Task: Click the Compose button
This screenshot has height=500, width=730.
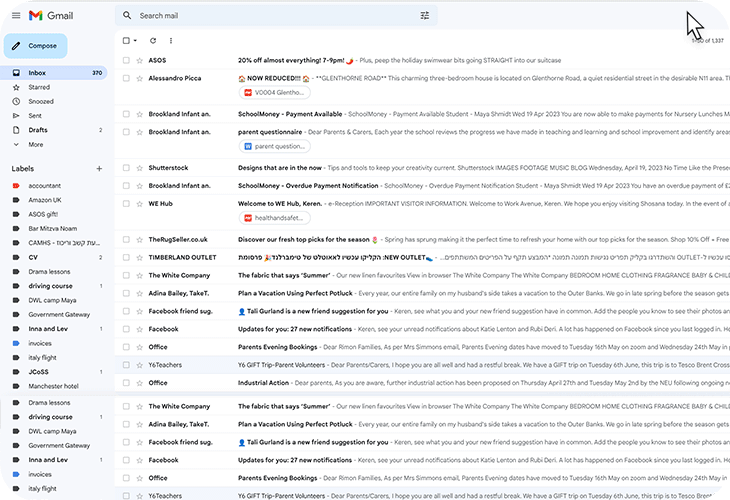Action: click(x=36, y=46)
